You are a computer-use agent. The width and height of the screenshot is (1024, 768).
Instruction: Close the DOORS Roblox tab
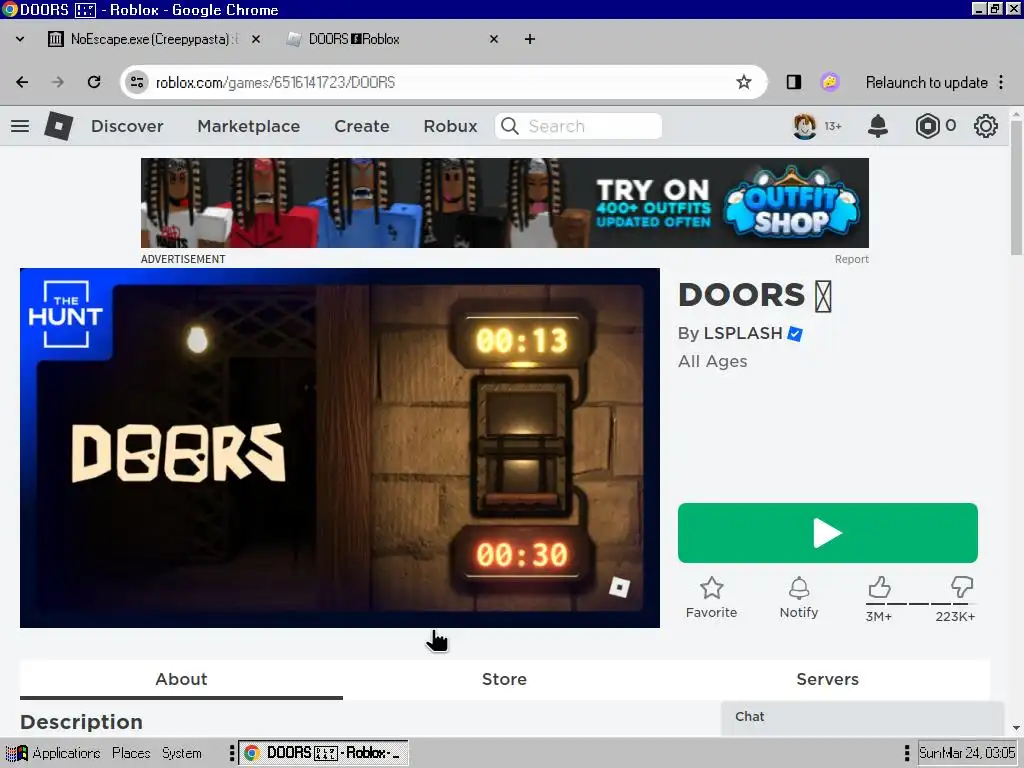[494, 39]
